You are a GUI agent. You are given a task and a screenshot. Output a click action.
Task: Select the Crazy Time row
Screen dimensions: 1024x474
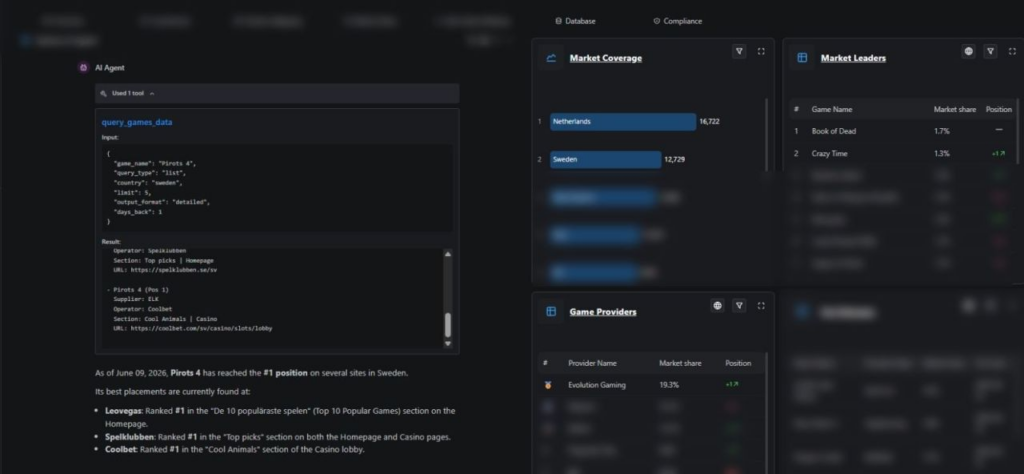(x=903, y=153)
